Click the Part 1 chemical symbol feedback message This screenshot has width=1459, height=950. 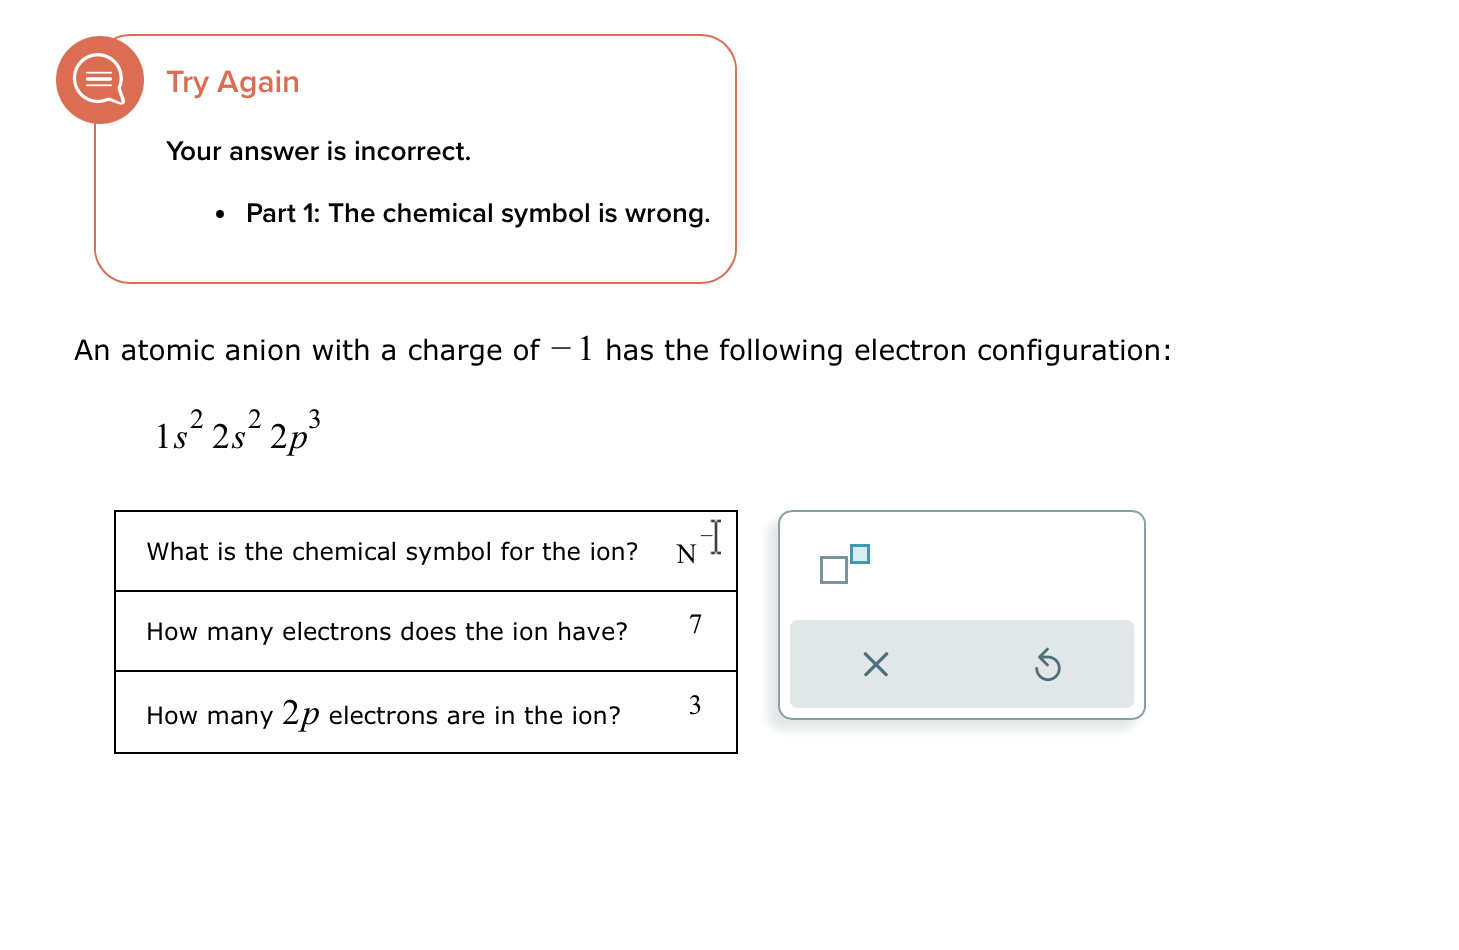pyautogui.click(x=477, y=213)
